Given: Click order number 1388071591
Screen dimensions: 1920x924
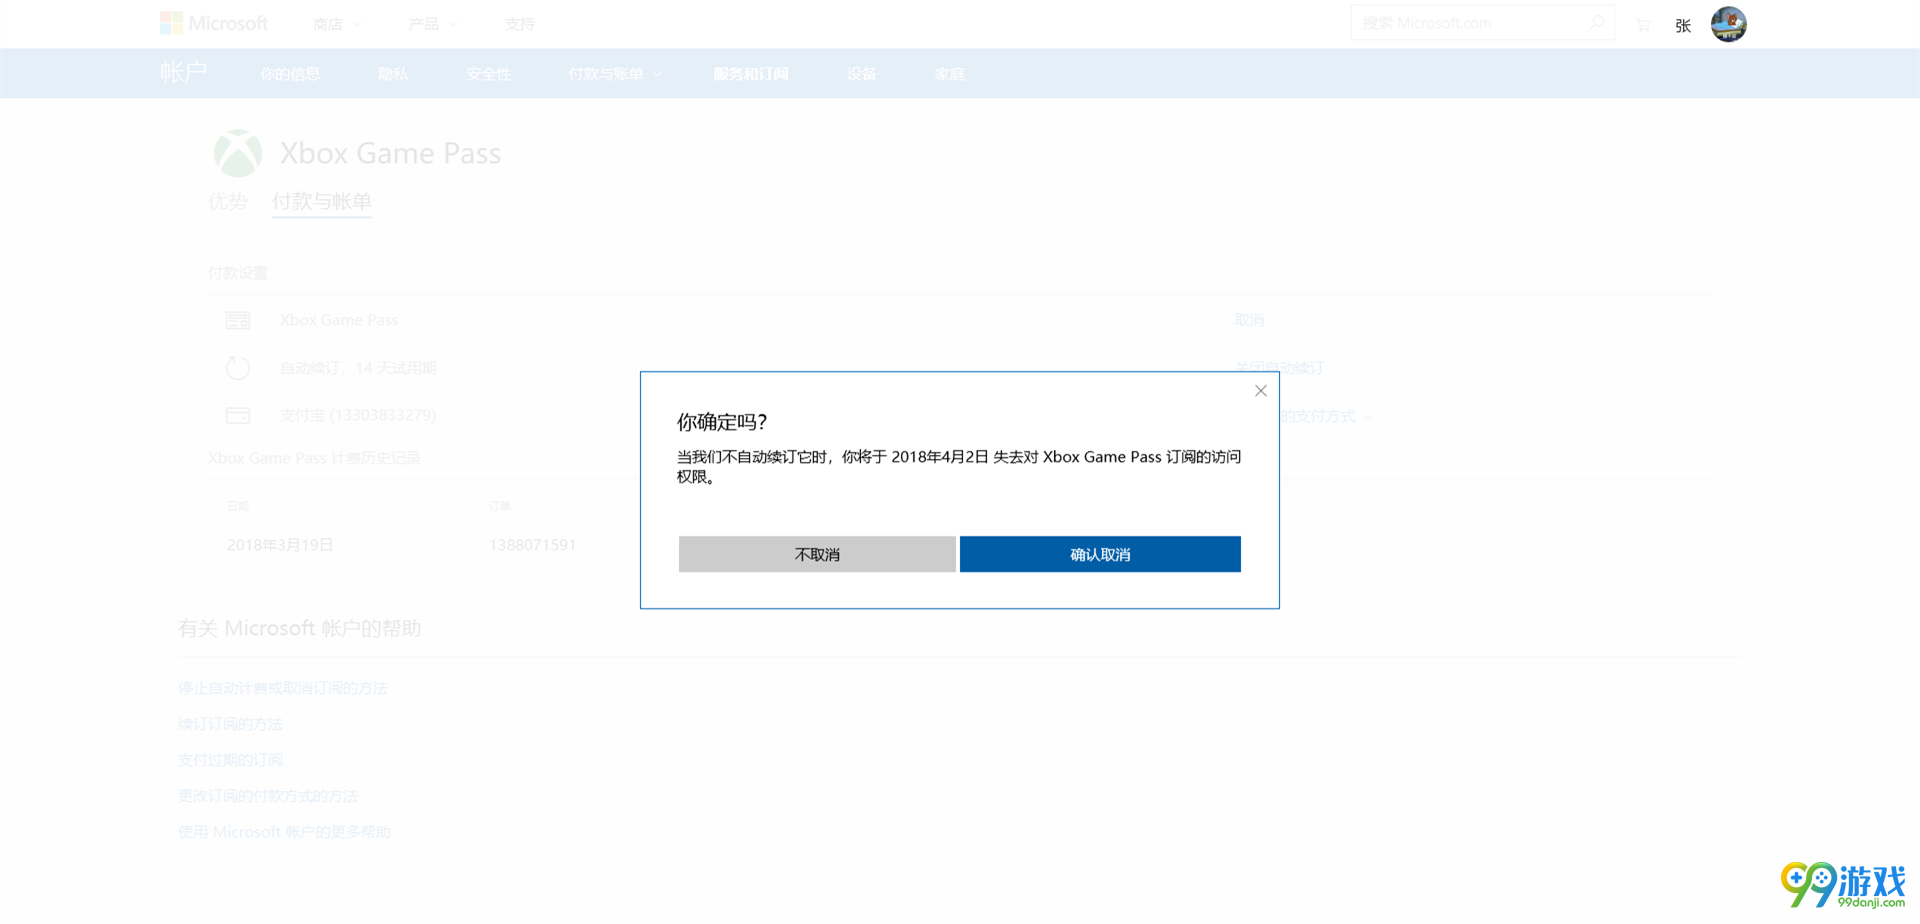Looking at the screenshot, I should coord(532,545).
